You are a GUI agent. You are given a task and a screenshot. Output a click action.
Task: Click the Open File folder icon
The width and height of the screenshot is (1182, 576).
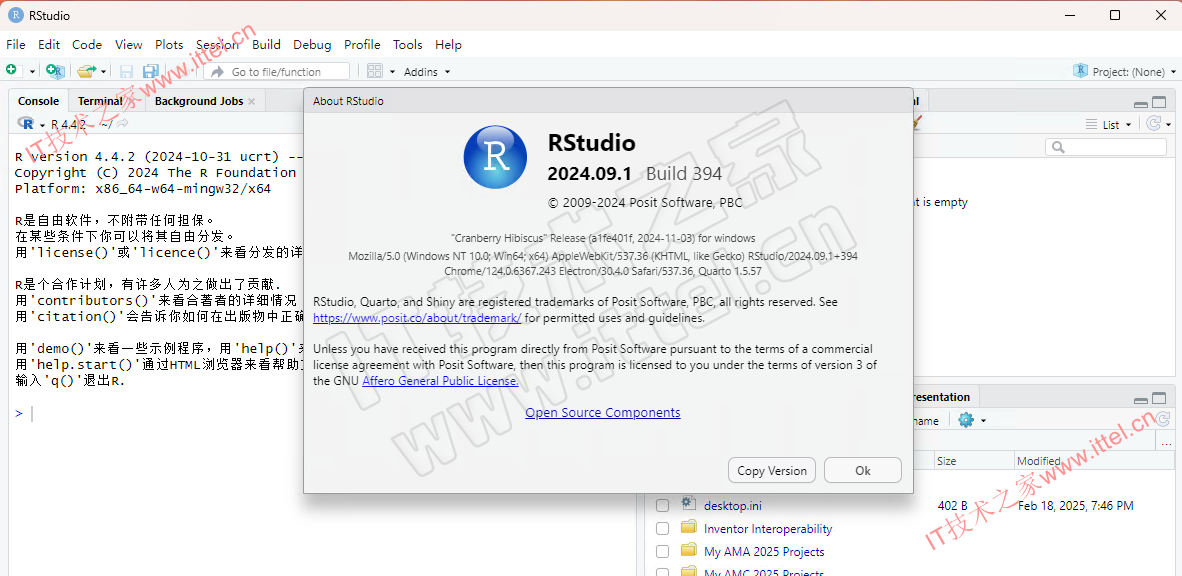coord(87,71)
